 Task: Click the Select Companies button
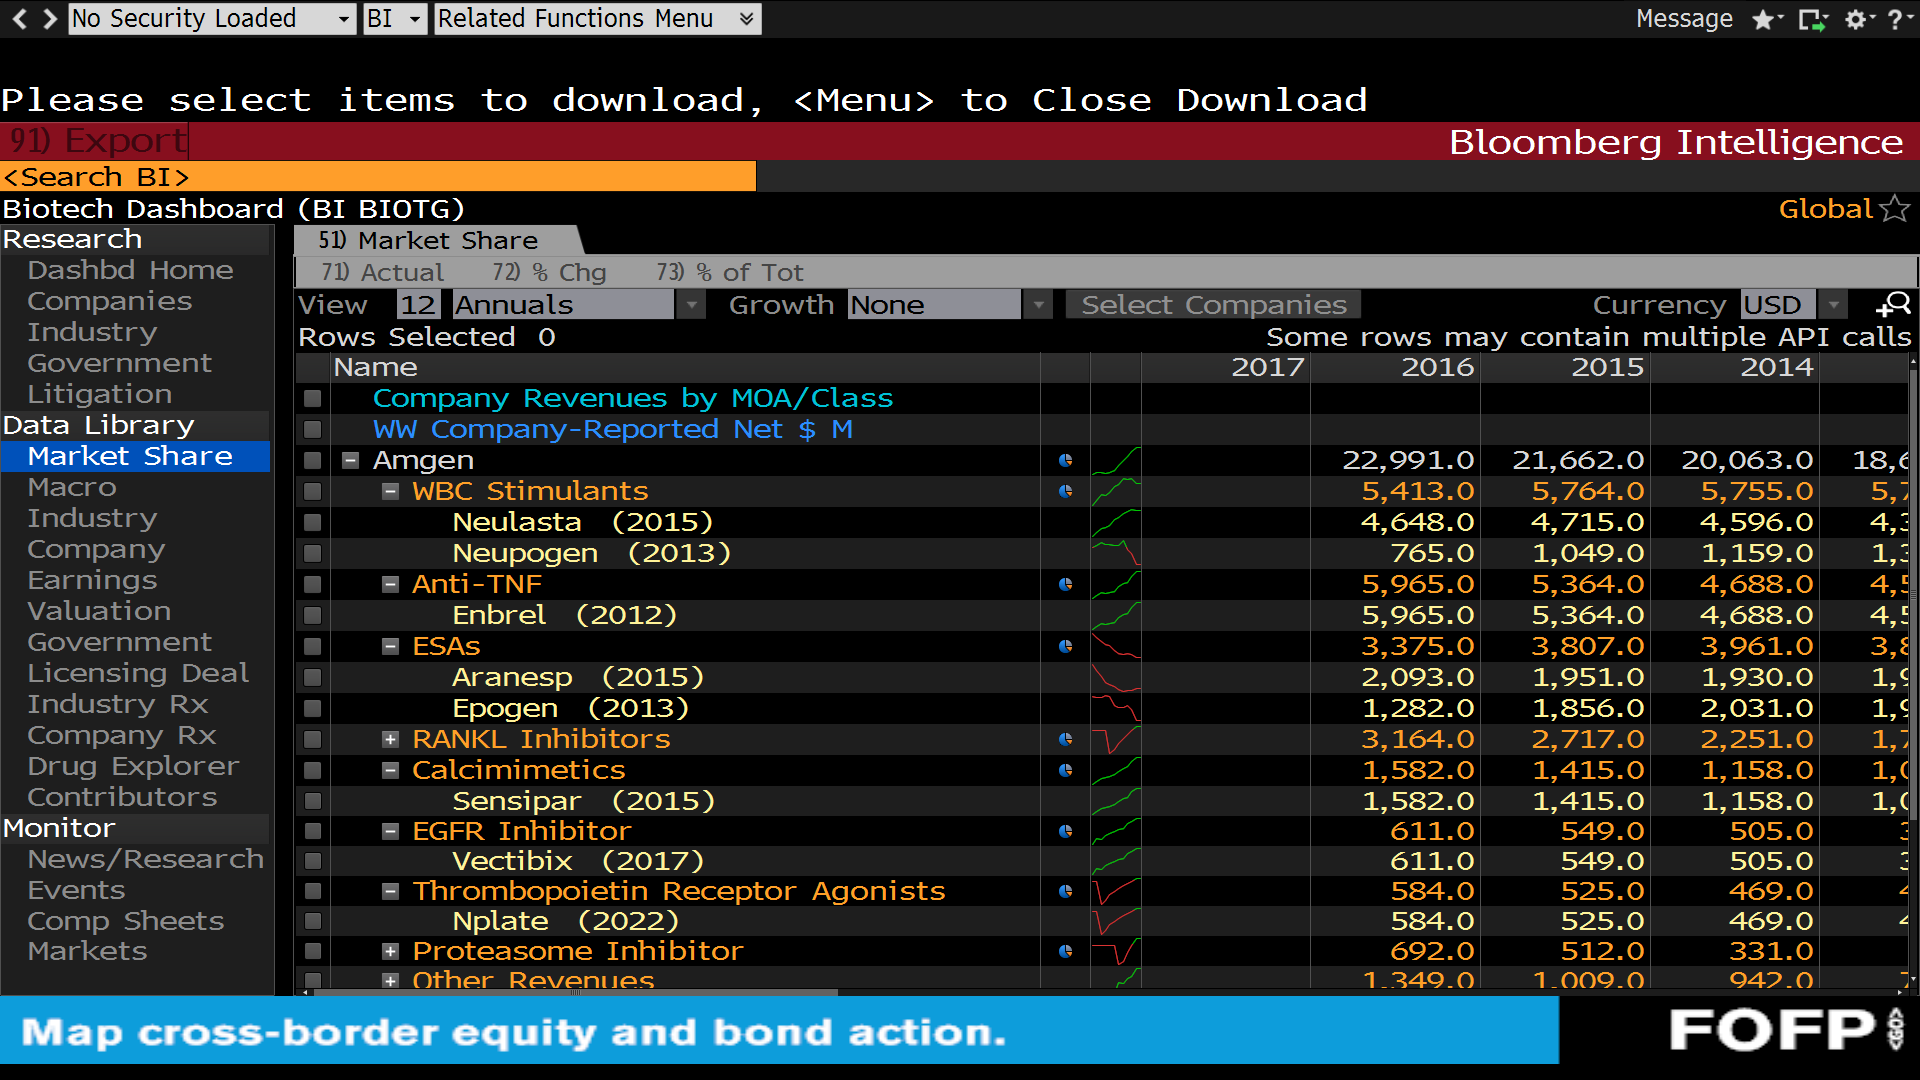(1213, 304)
